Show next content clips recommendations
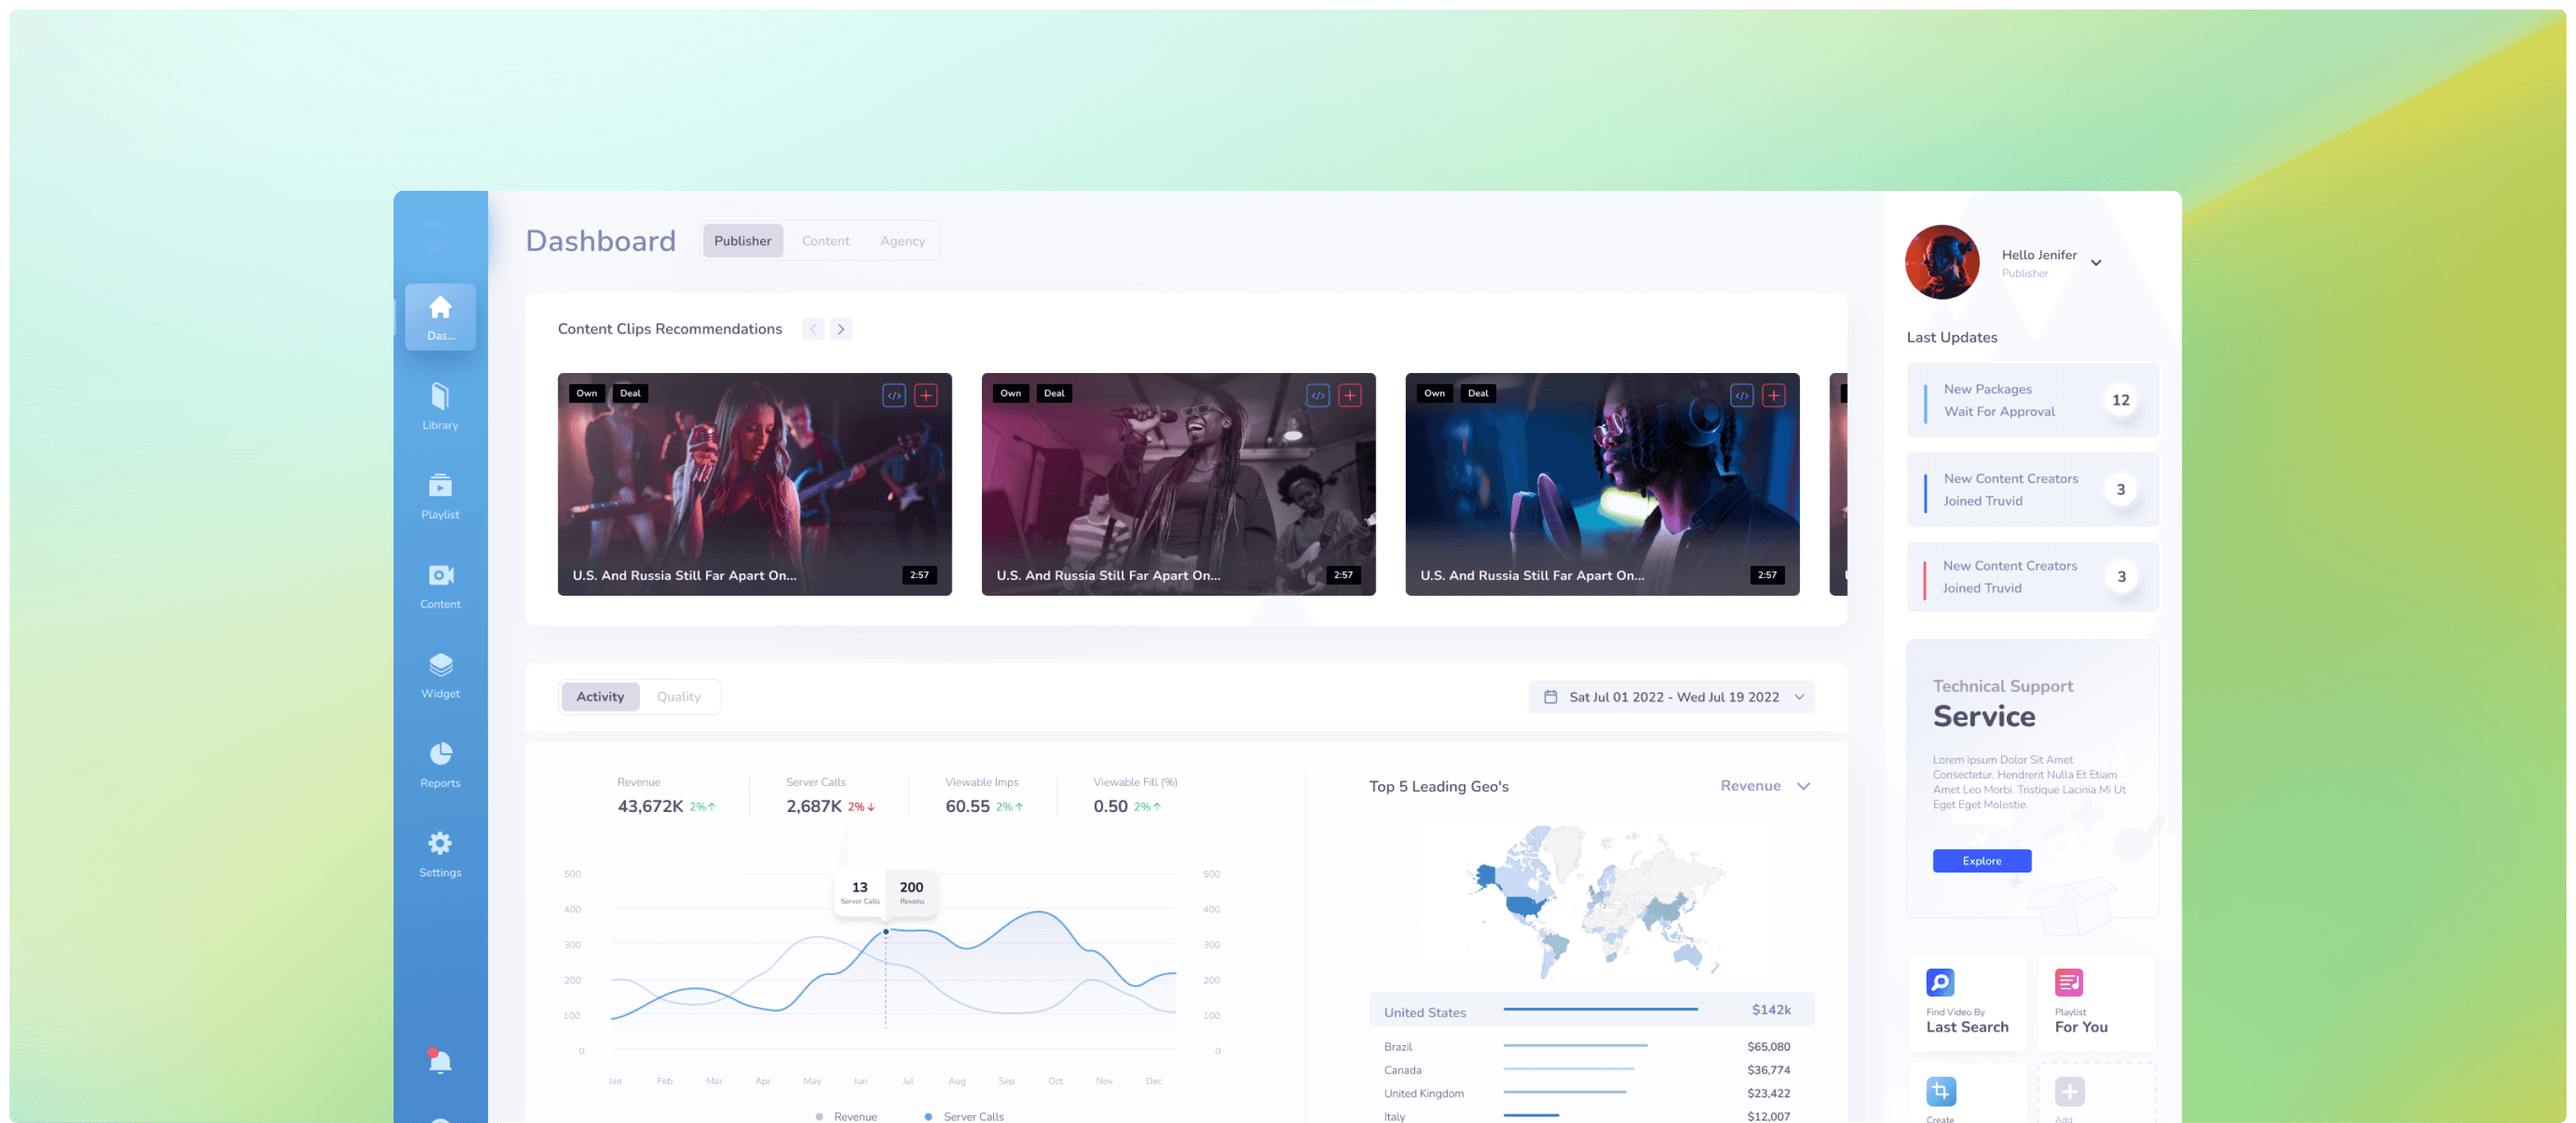This screenshot has width=2576, height=1123. (841, 329)
